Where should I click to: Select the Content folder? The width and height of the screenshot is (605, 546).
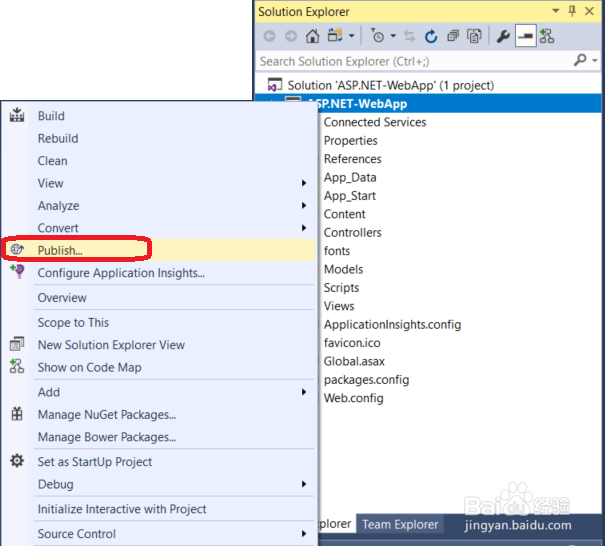click(x=345, y=214)
